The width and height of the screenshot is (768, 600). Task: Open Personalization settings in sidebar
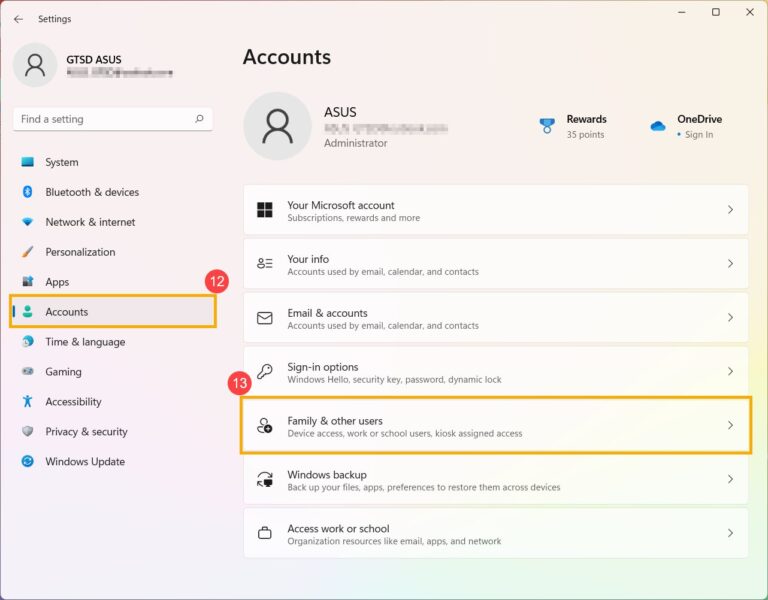[80, 252]
